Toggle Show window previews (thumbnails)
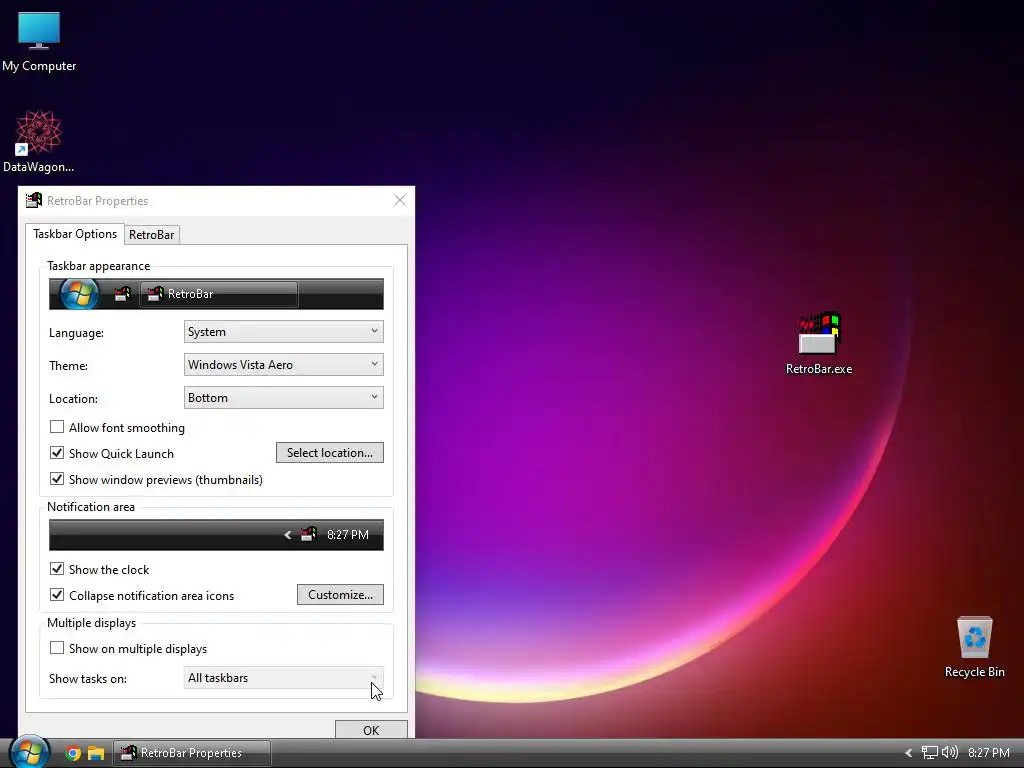The height and width of the screenshot is (768, 1024). click(x=57, y=479)
